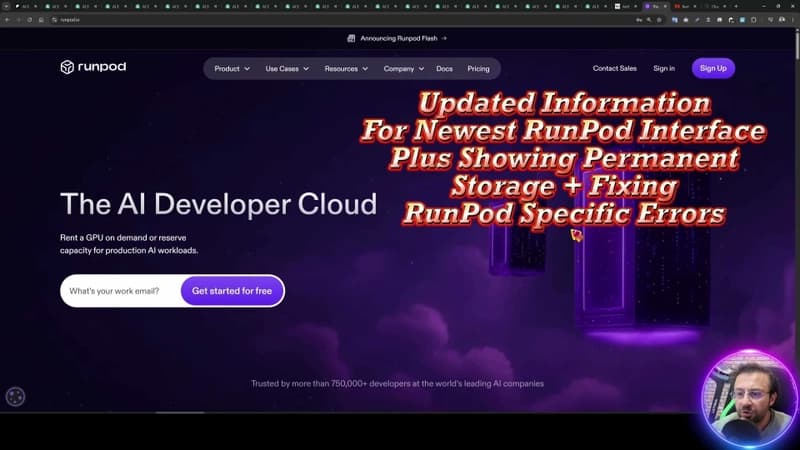Go to the Docs page
This screenshot has height=450, width=800.
click(x=444, y=68)
